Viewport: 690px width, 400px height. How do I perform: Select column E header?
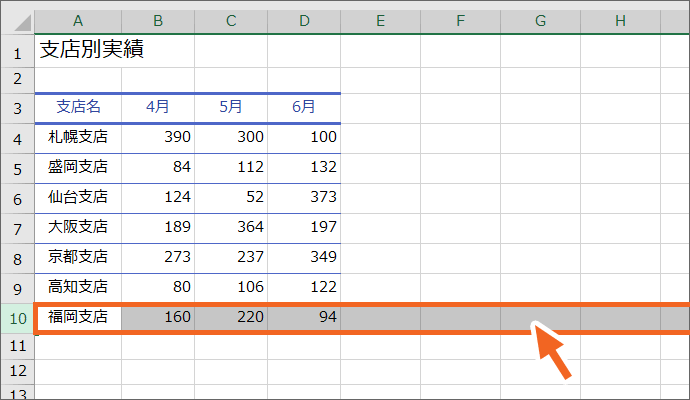click(x=381, y=21)
